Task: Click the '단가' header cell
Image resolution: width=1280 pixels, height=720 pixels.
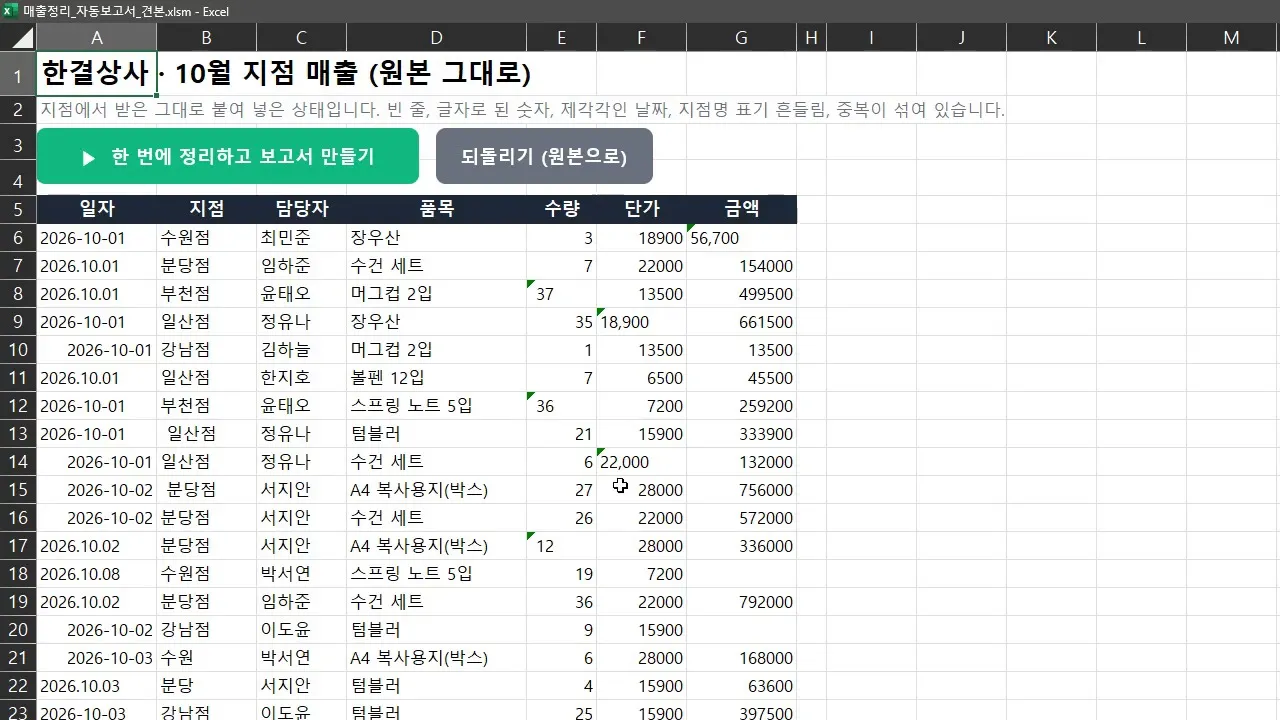Action: [x=641, y=209]
